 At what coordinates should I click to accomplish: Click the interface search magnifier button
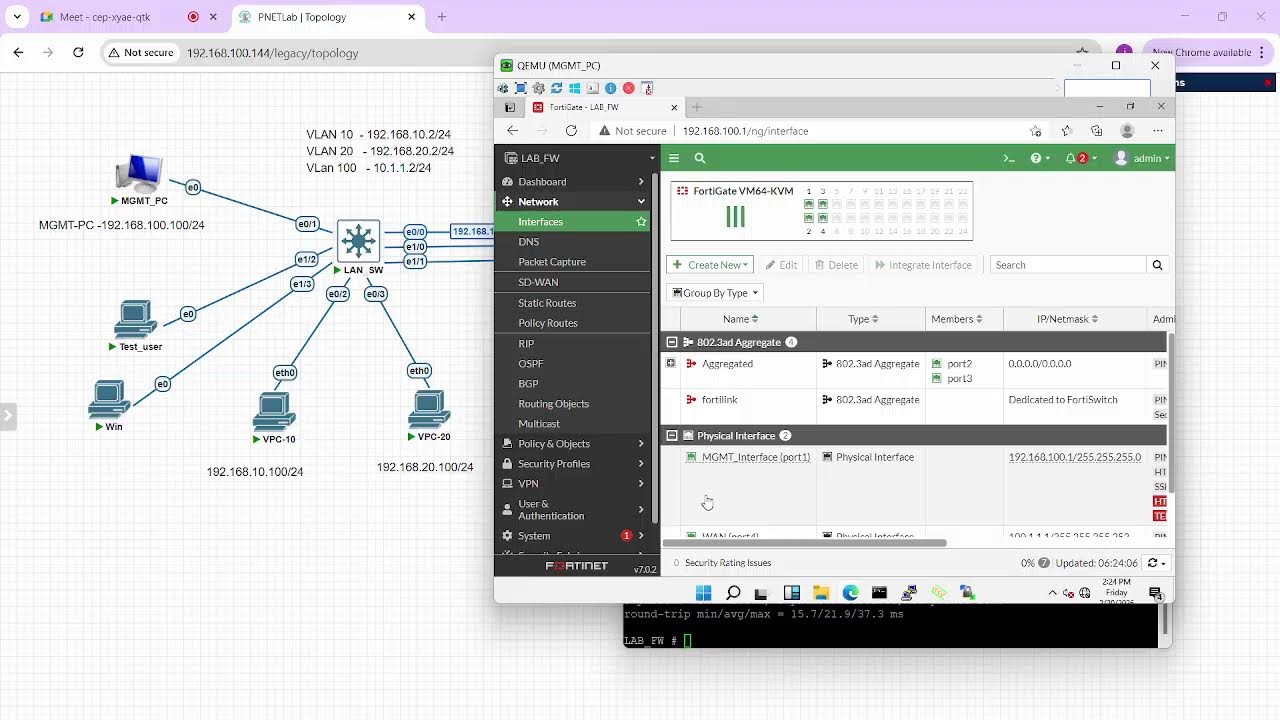(1157, 265)
